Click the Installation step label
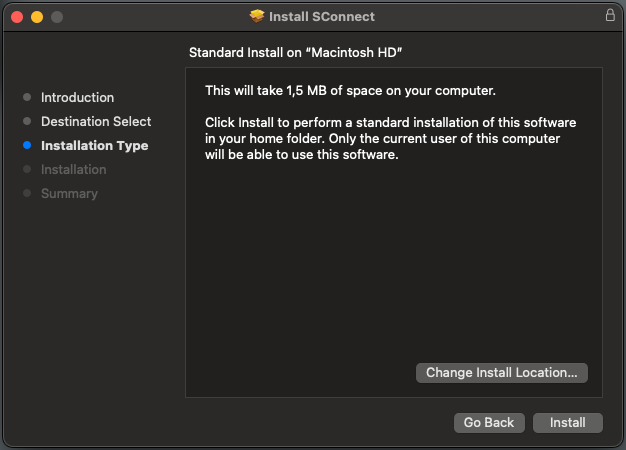This screenshot has height=450, width=626. 74,169
